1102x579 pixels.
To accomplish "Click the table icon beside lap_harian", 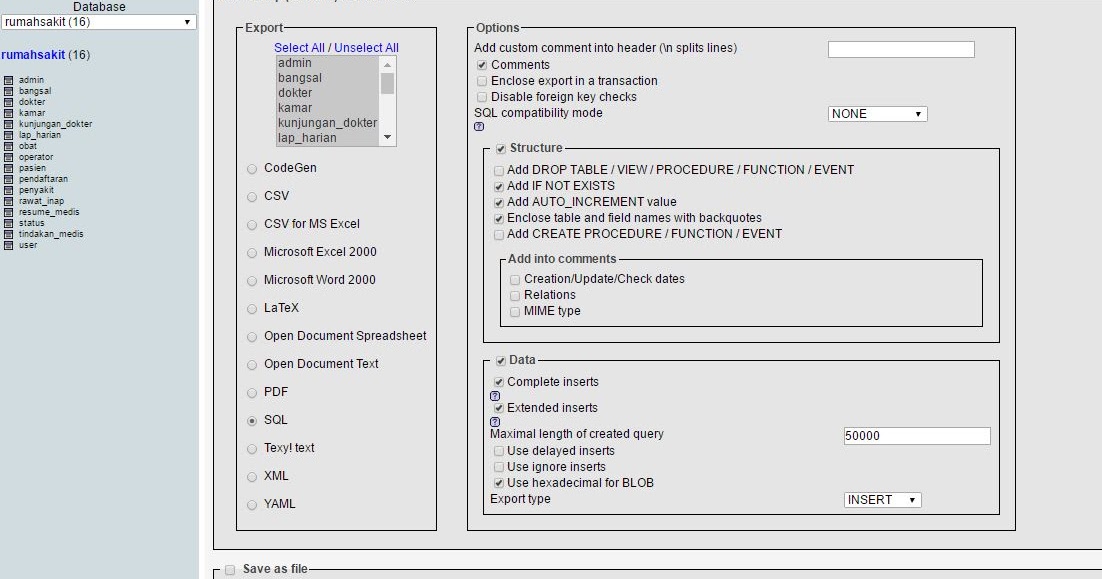I will [x=8, y=135].
